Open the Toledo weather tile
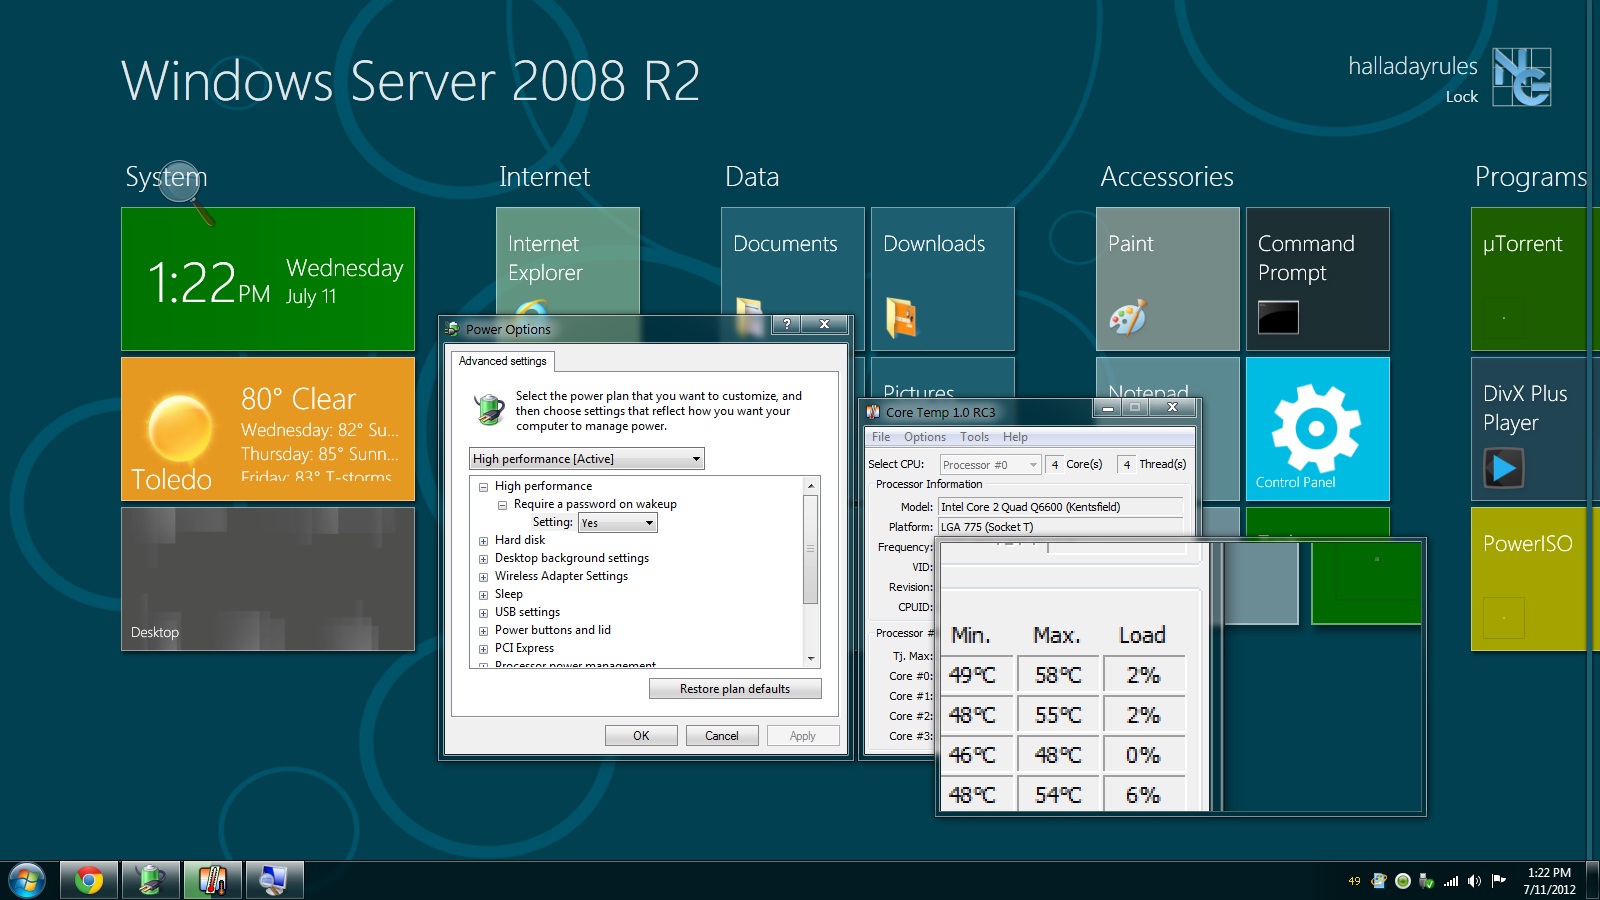 [268, 429]
